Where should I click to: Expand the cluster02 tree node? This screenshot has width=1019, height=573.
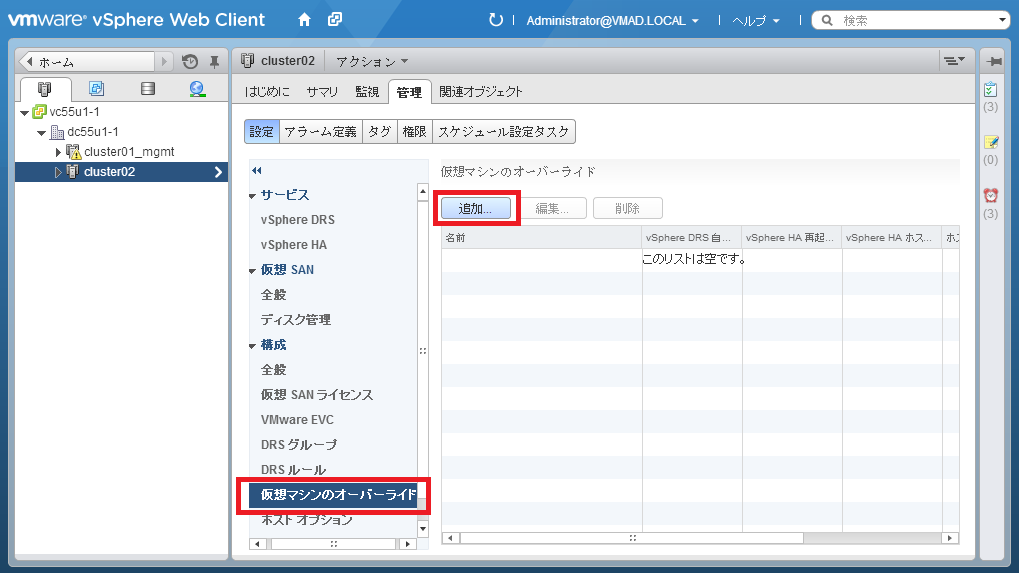pyautogui.click(x=58, y=172)
